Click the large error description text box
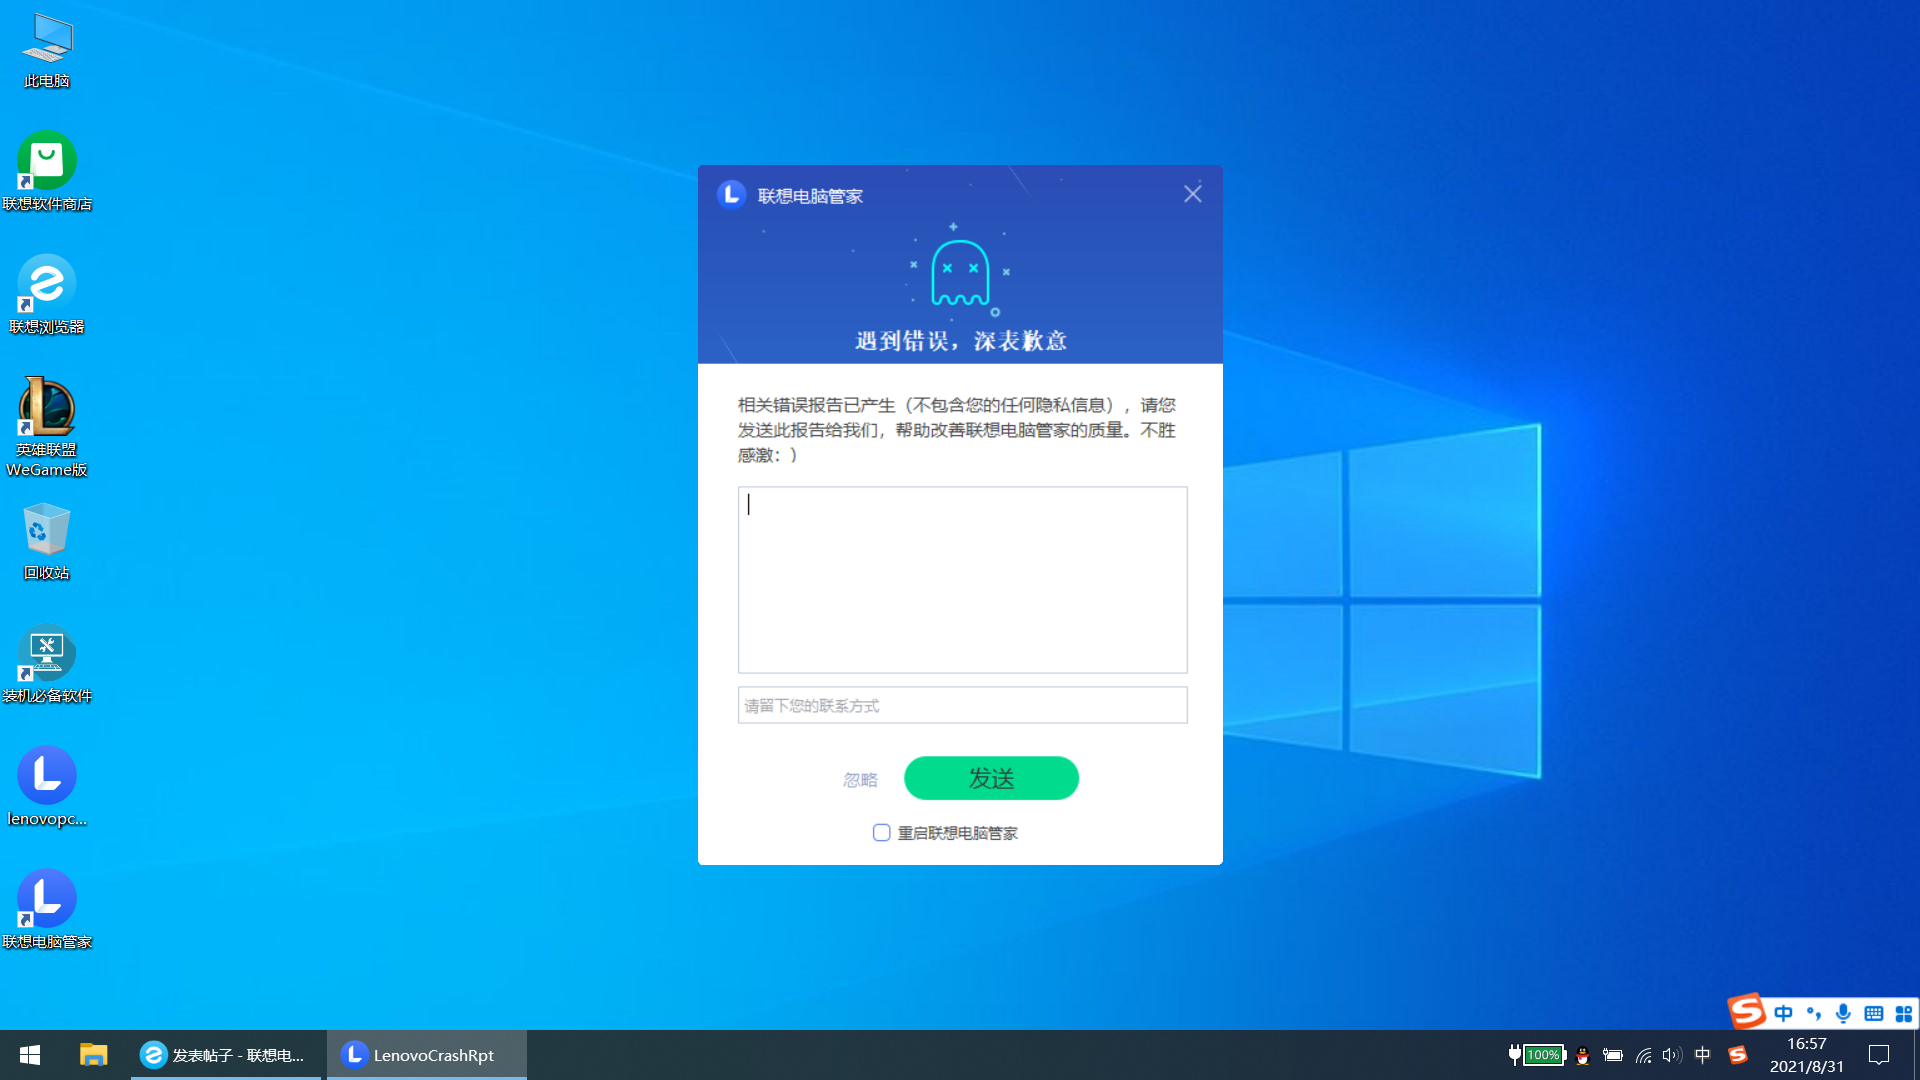The image size is (1920, 1080). pos(962,580)
